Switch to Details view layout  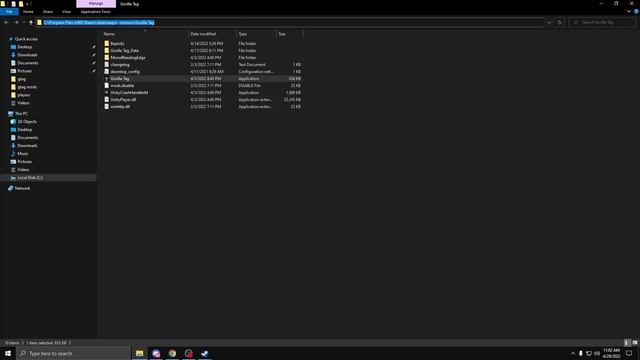click(627, 343)
